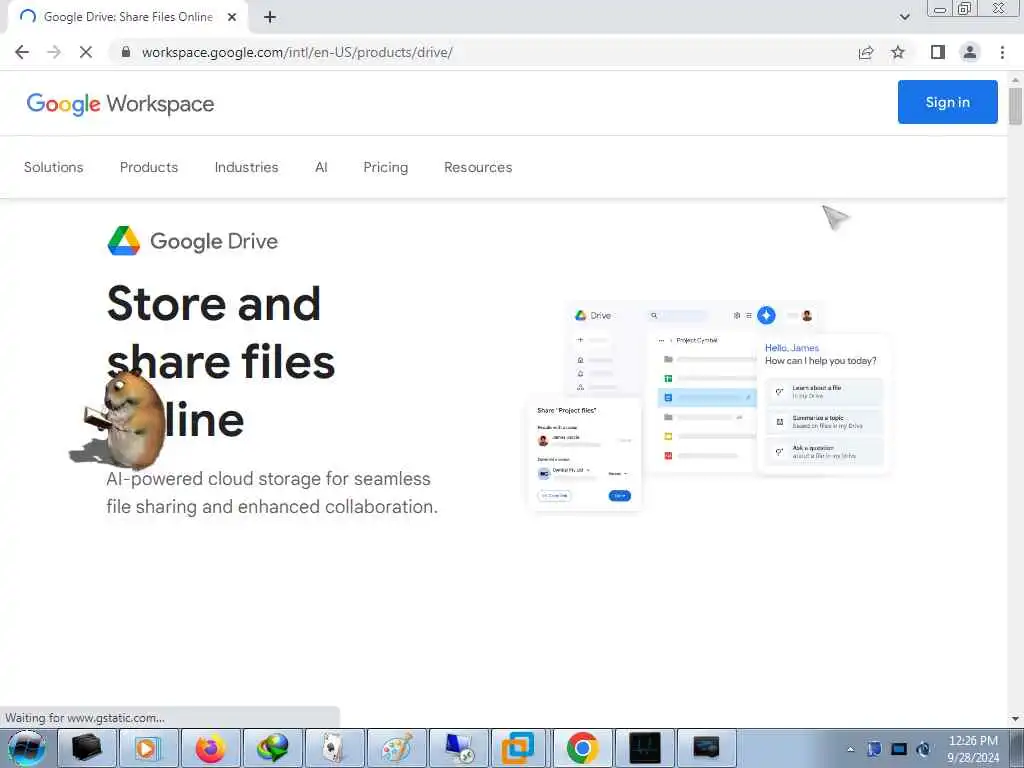Open the media player taskbar icon
Screen dimensions: 1024x768
(x=148, y=748)
